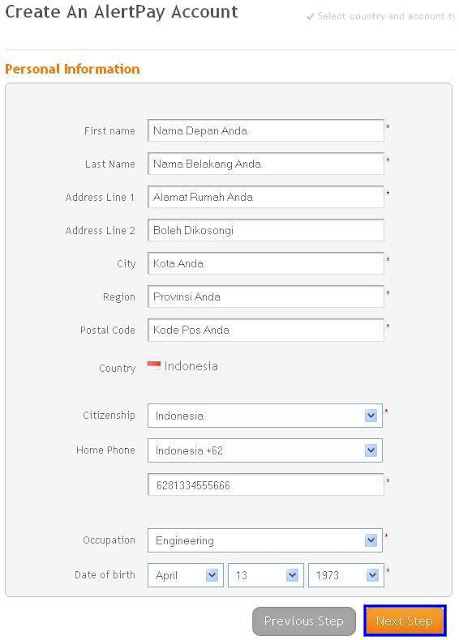459x640 pixels.
Task: Click the Previous Step button
Action: click(x=304, y=621)
